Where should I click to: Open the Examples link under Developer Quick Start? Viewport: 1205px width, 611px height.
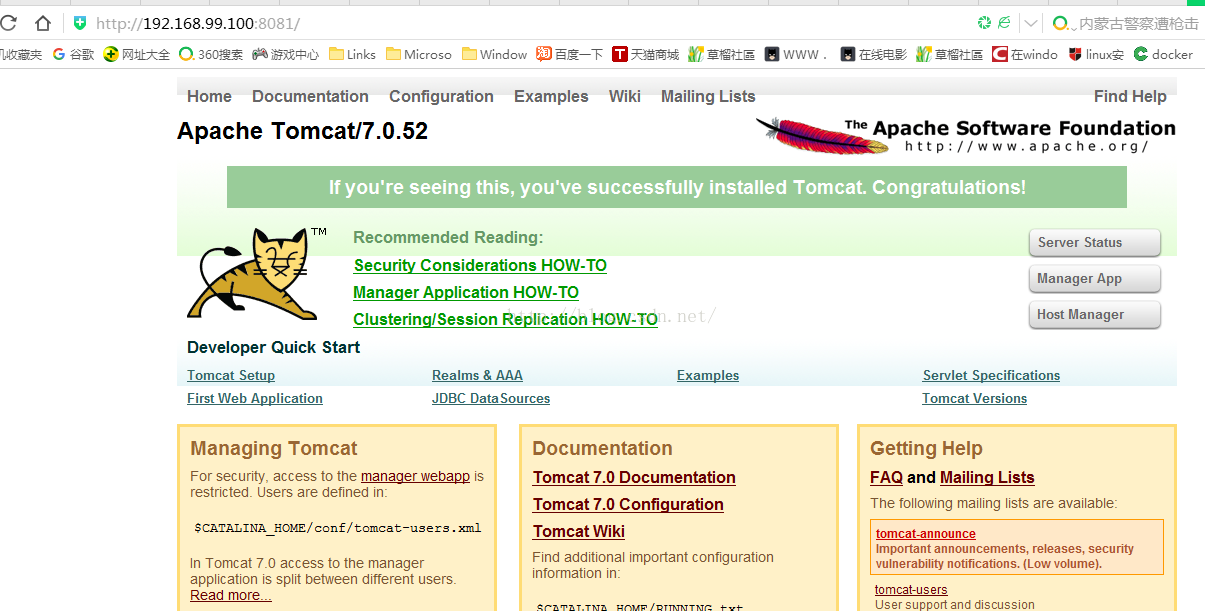(x=708, y=375)
